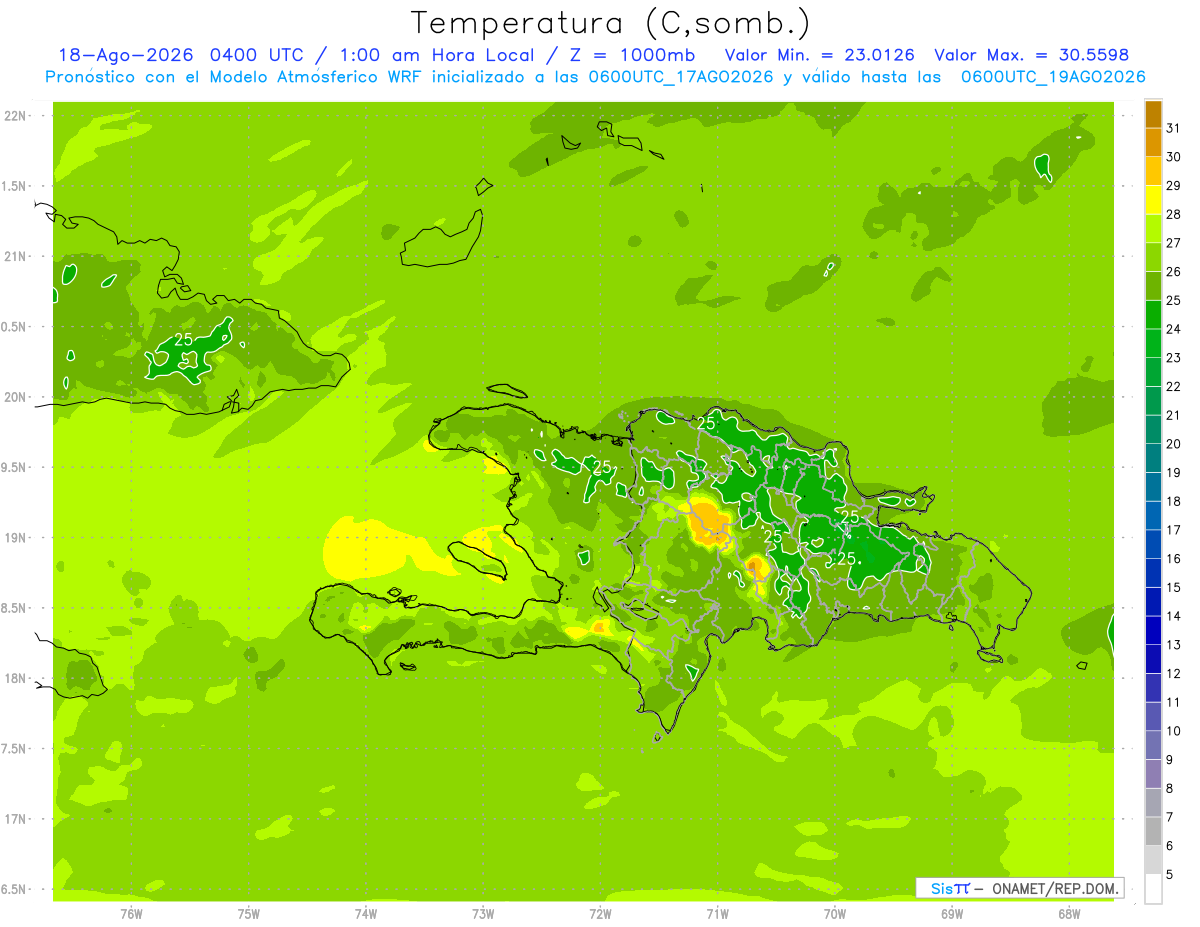Click the dark blue 13 degree legend swatch
Image resolution: width=1200 pixels, height=927 pixels.
coord(1153,631)
